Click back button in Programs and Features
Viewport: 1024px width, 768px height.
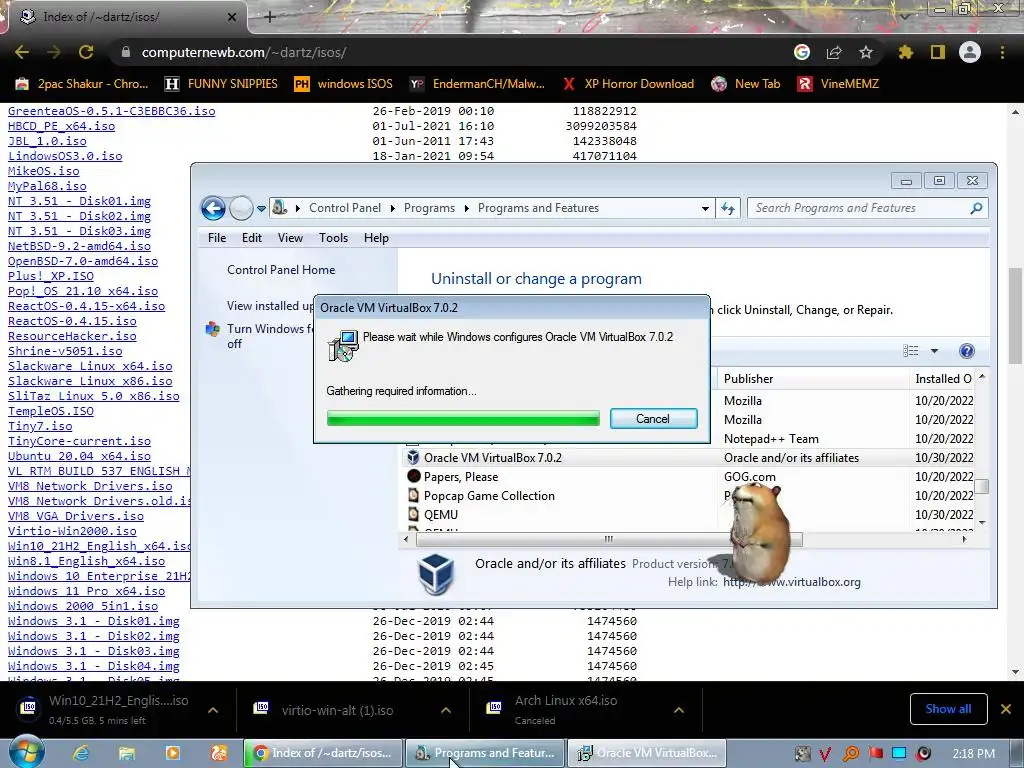click(213, 208)
